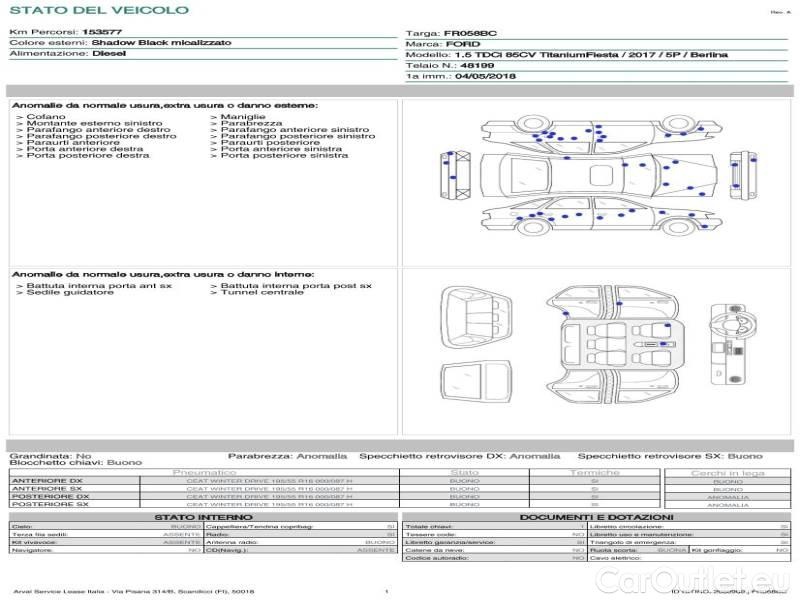The width and height of the screenshot is (800, 600).
Task: Click the sunroof on the roof diagram
Action: [x=601, y=176]
